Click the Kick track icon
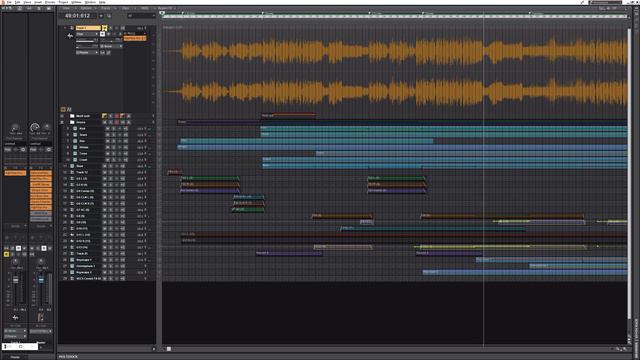Image resolution: width=640 pixels, height=360 pixels. point(75,129)
